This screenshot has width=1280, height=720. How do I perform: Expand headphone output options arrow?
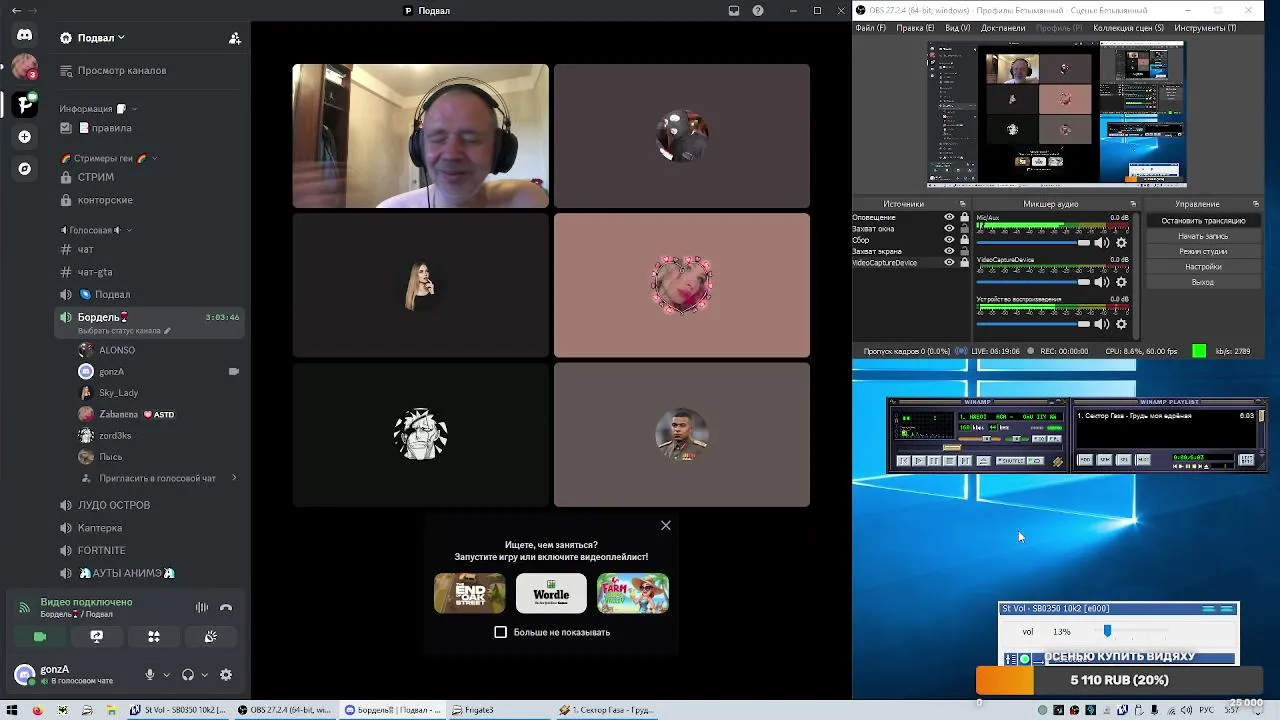click(204, 675)
